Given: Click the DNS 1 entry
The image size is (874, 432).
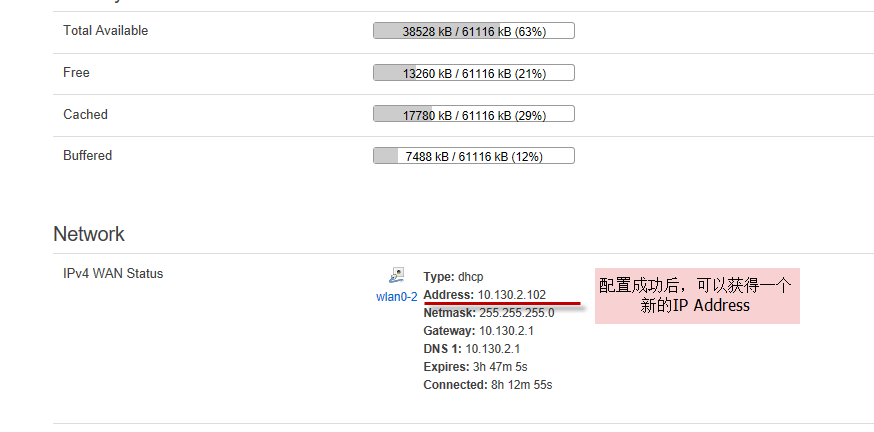Looking at the screenshot, I should (472, 349).
